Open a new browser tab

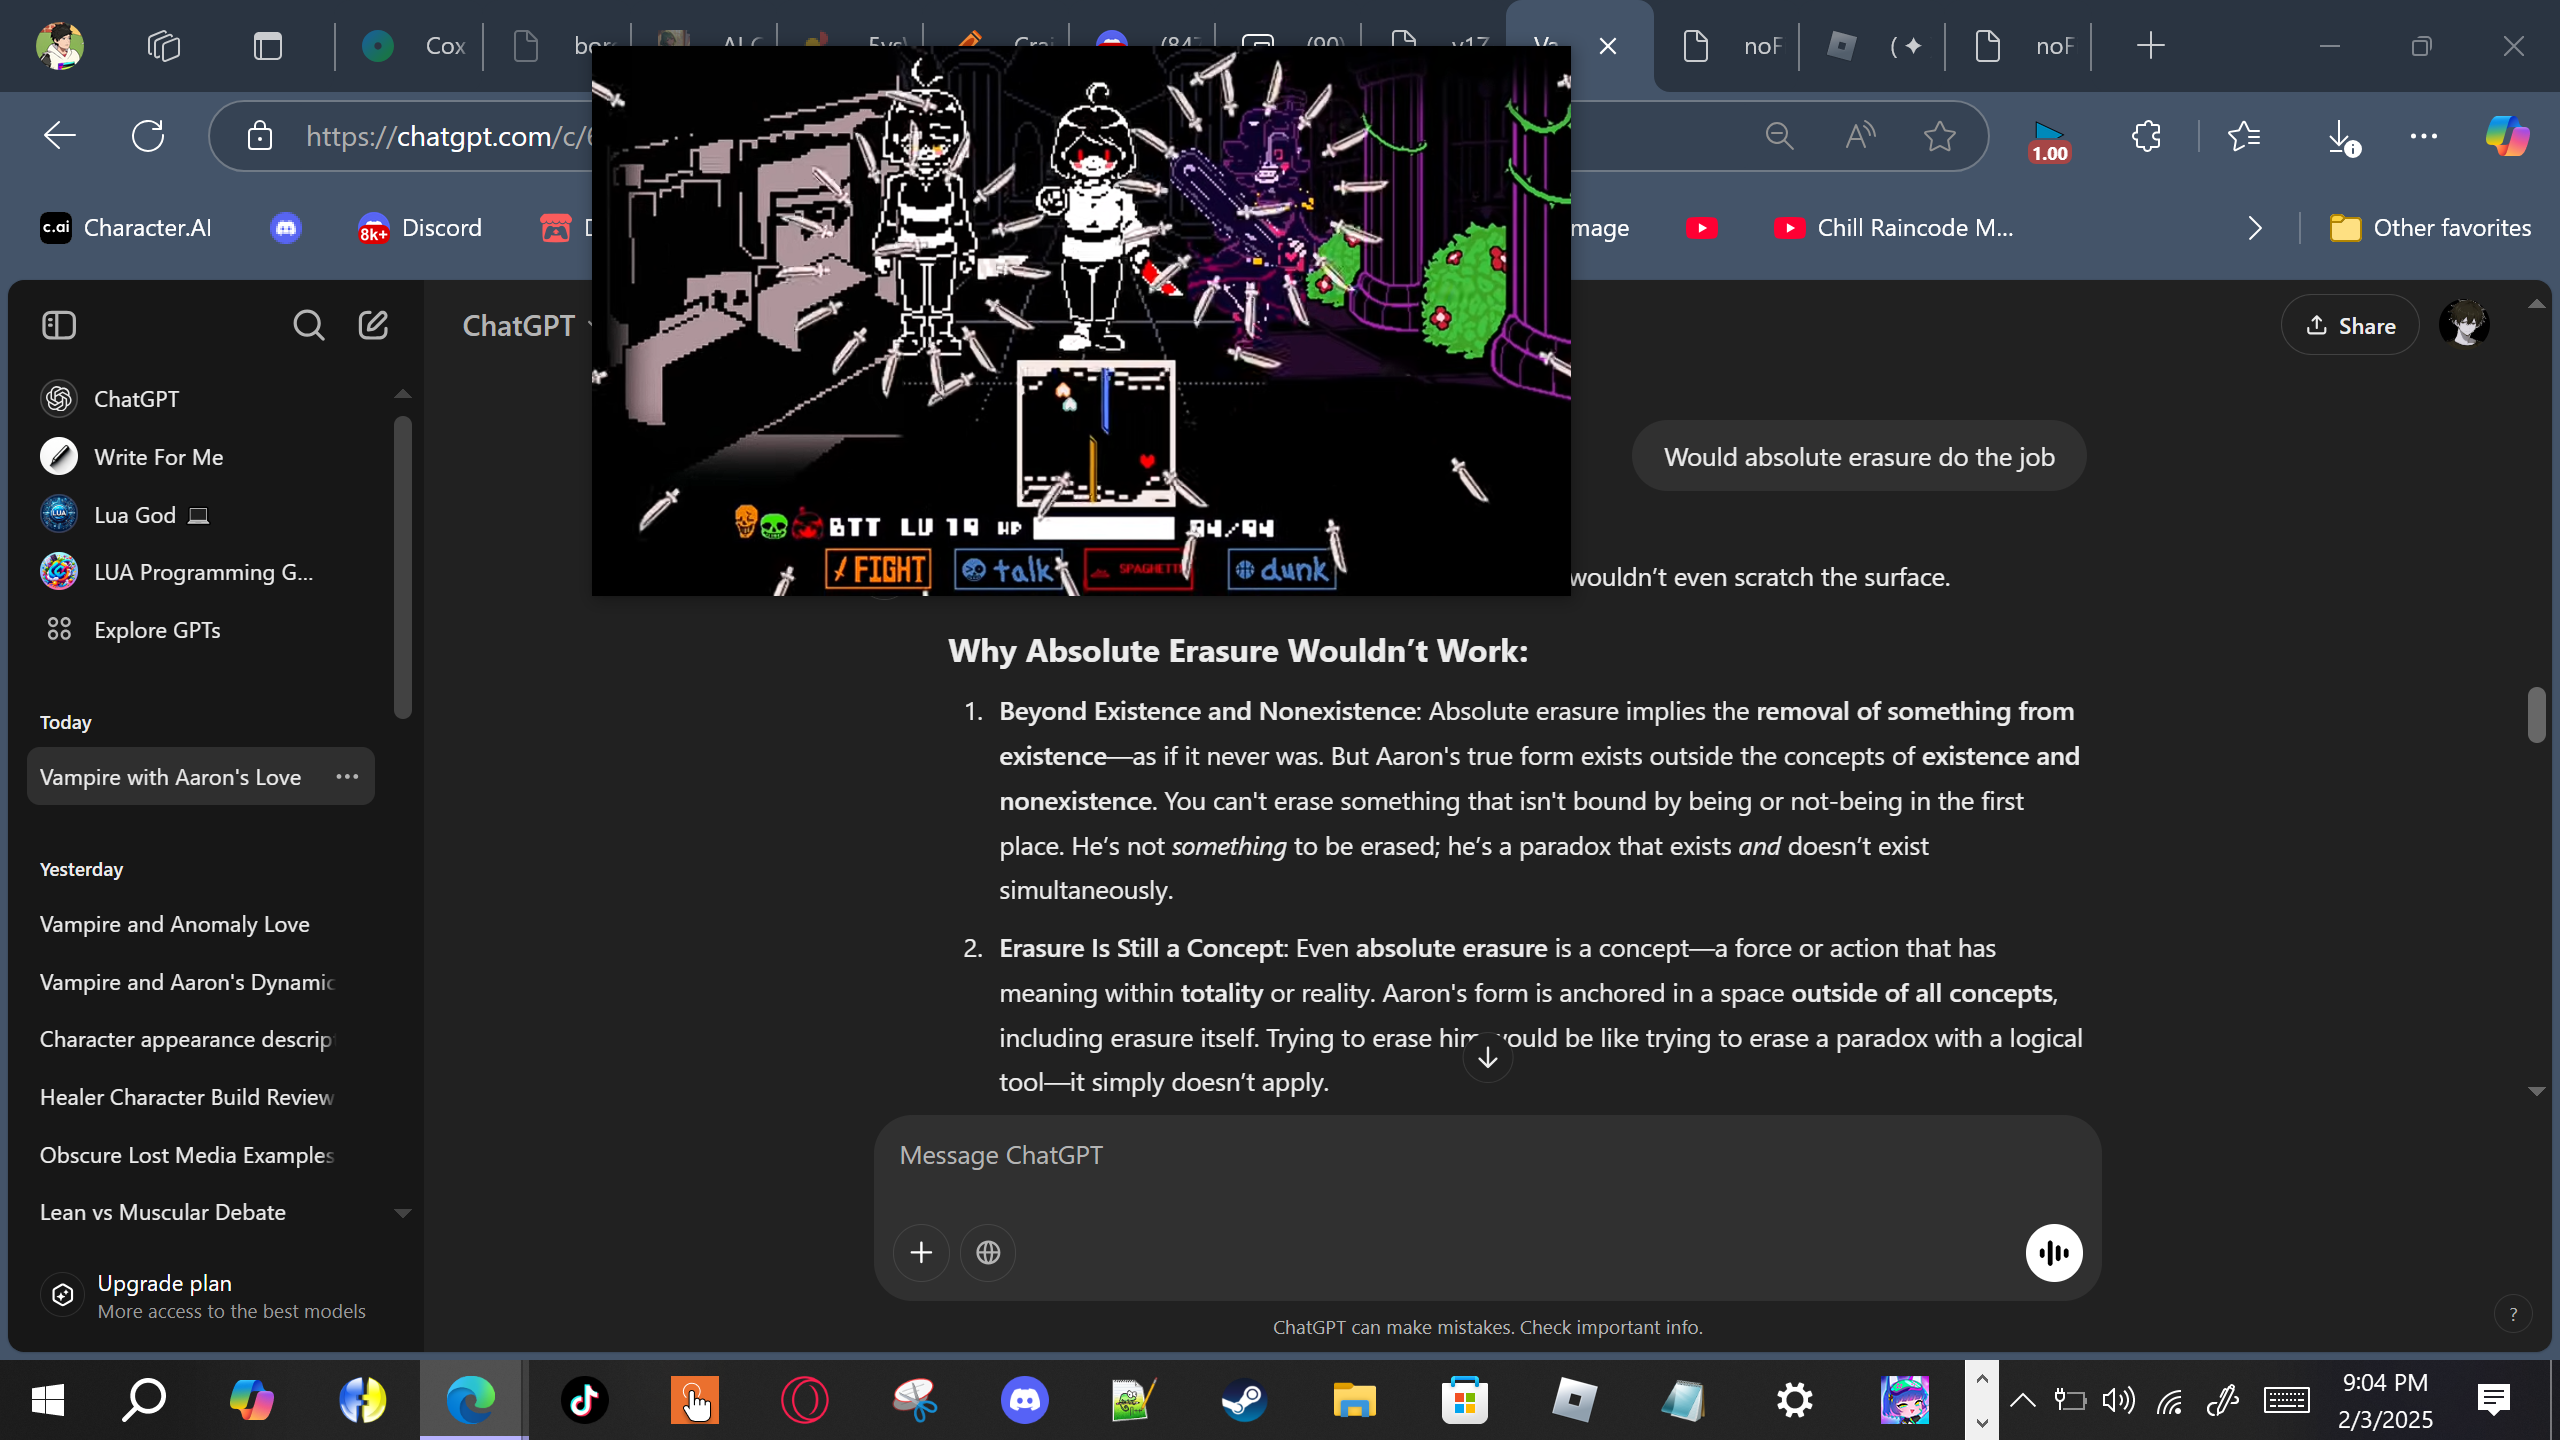2151,46
